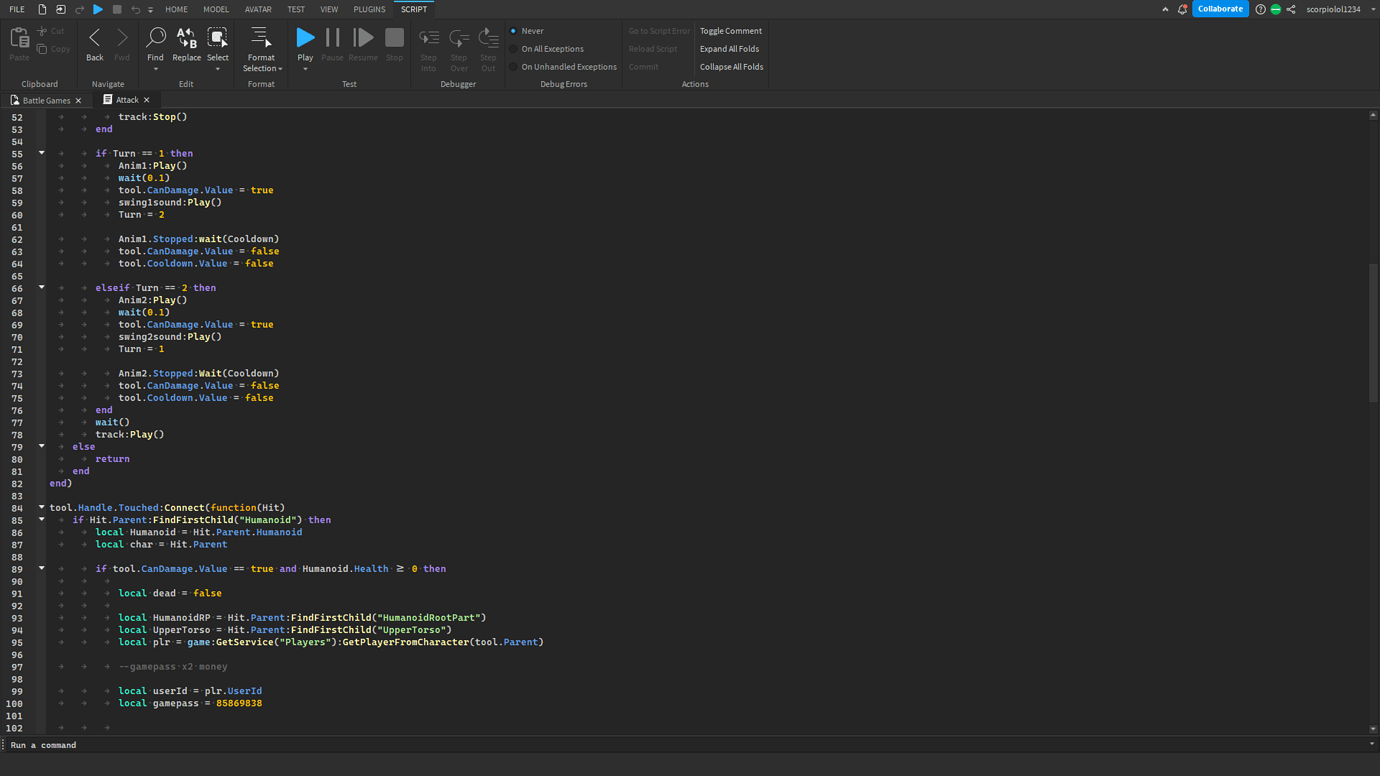This screenshot has width=1380, height=776.
Task: Open the Select dropdown arrow
Action: coord(217,69)
